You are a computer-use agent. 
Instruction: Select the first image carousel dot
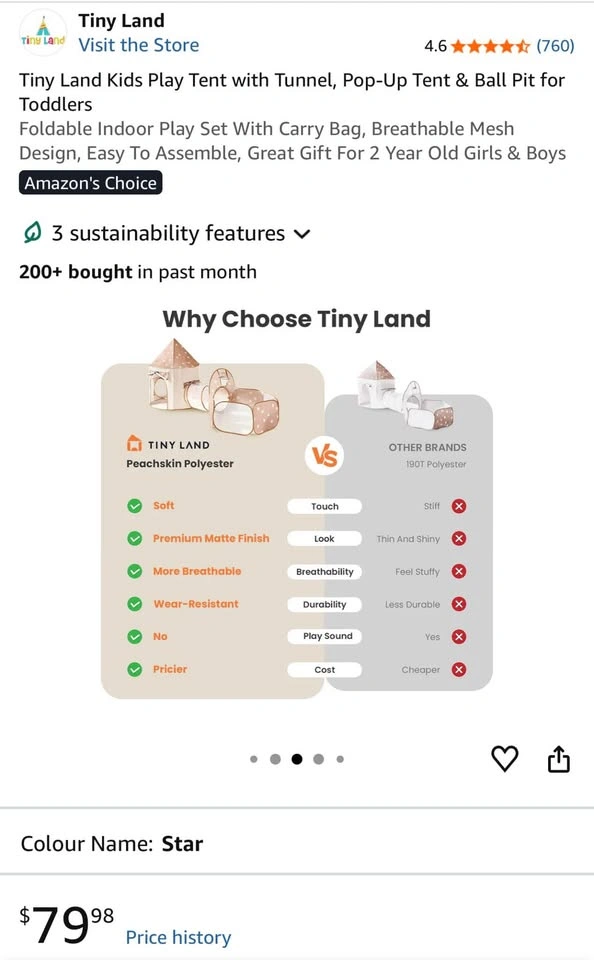coord(254,759)
